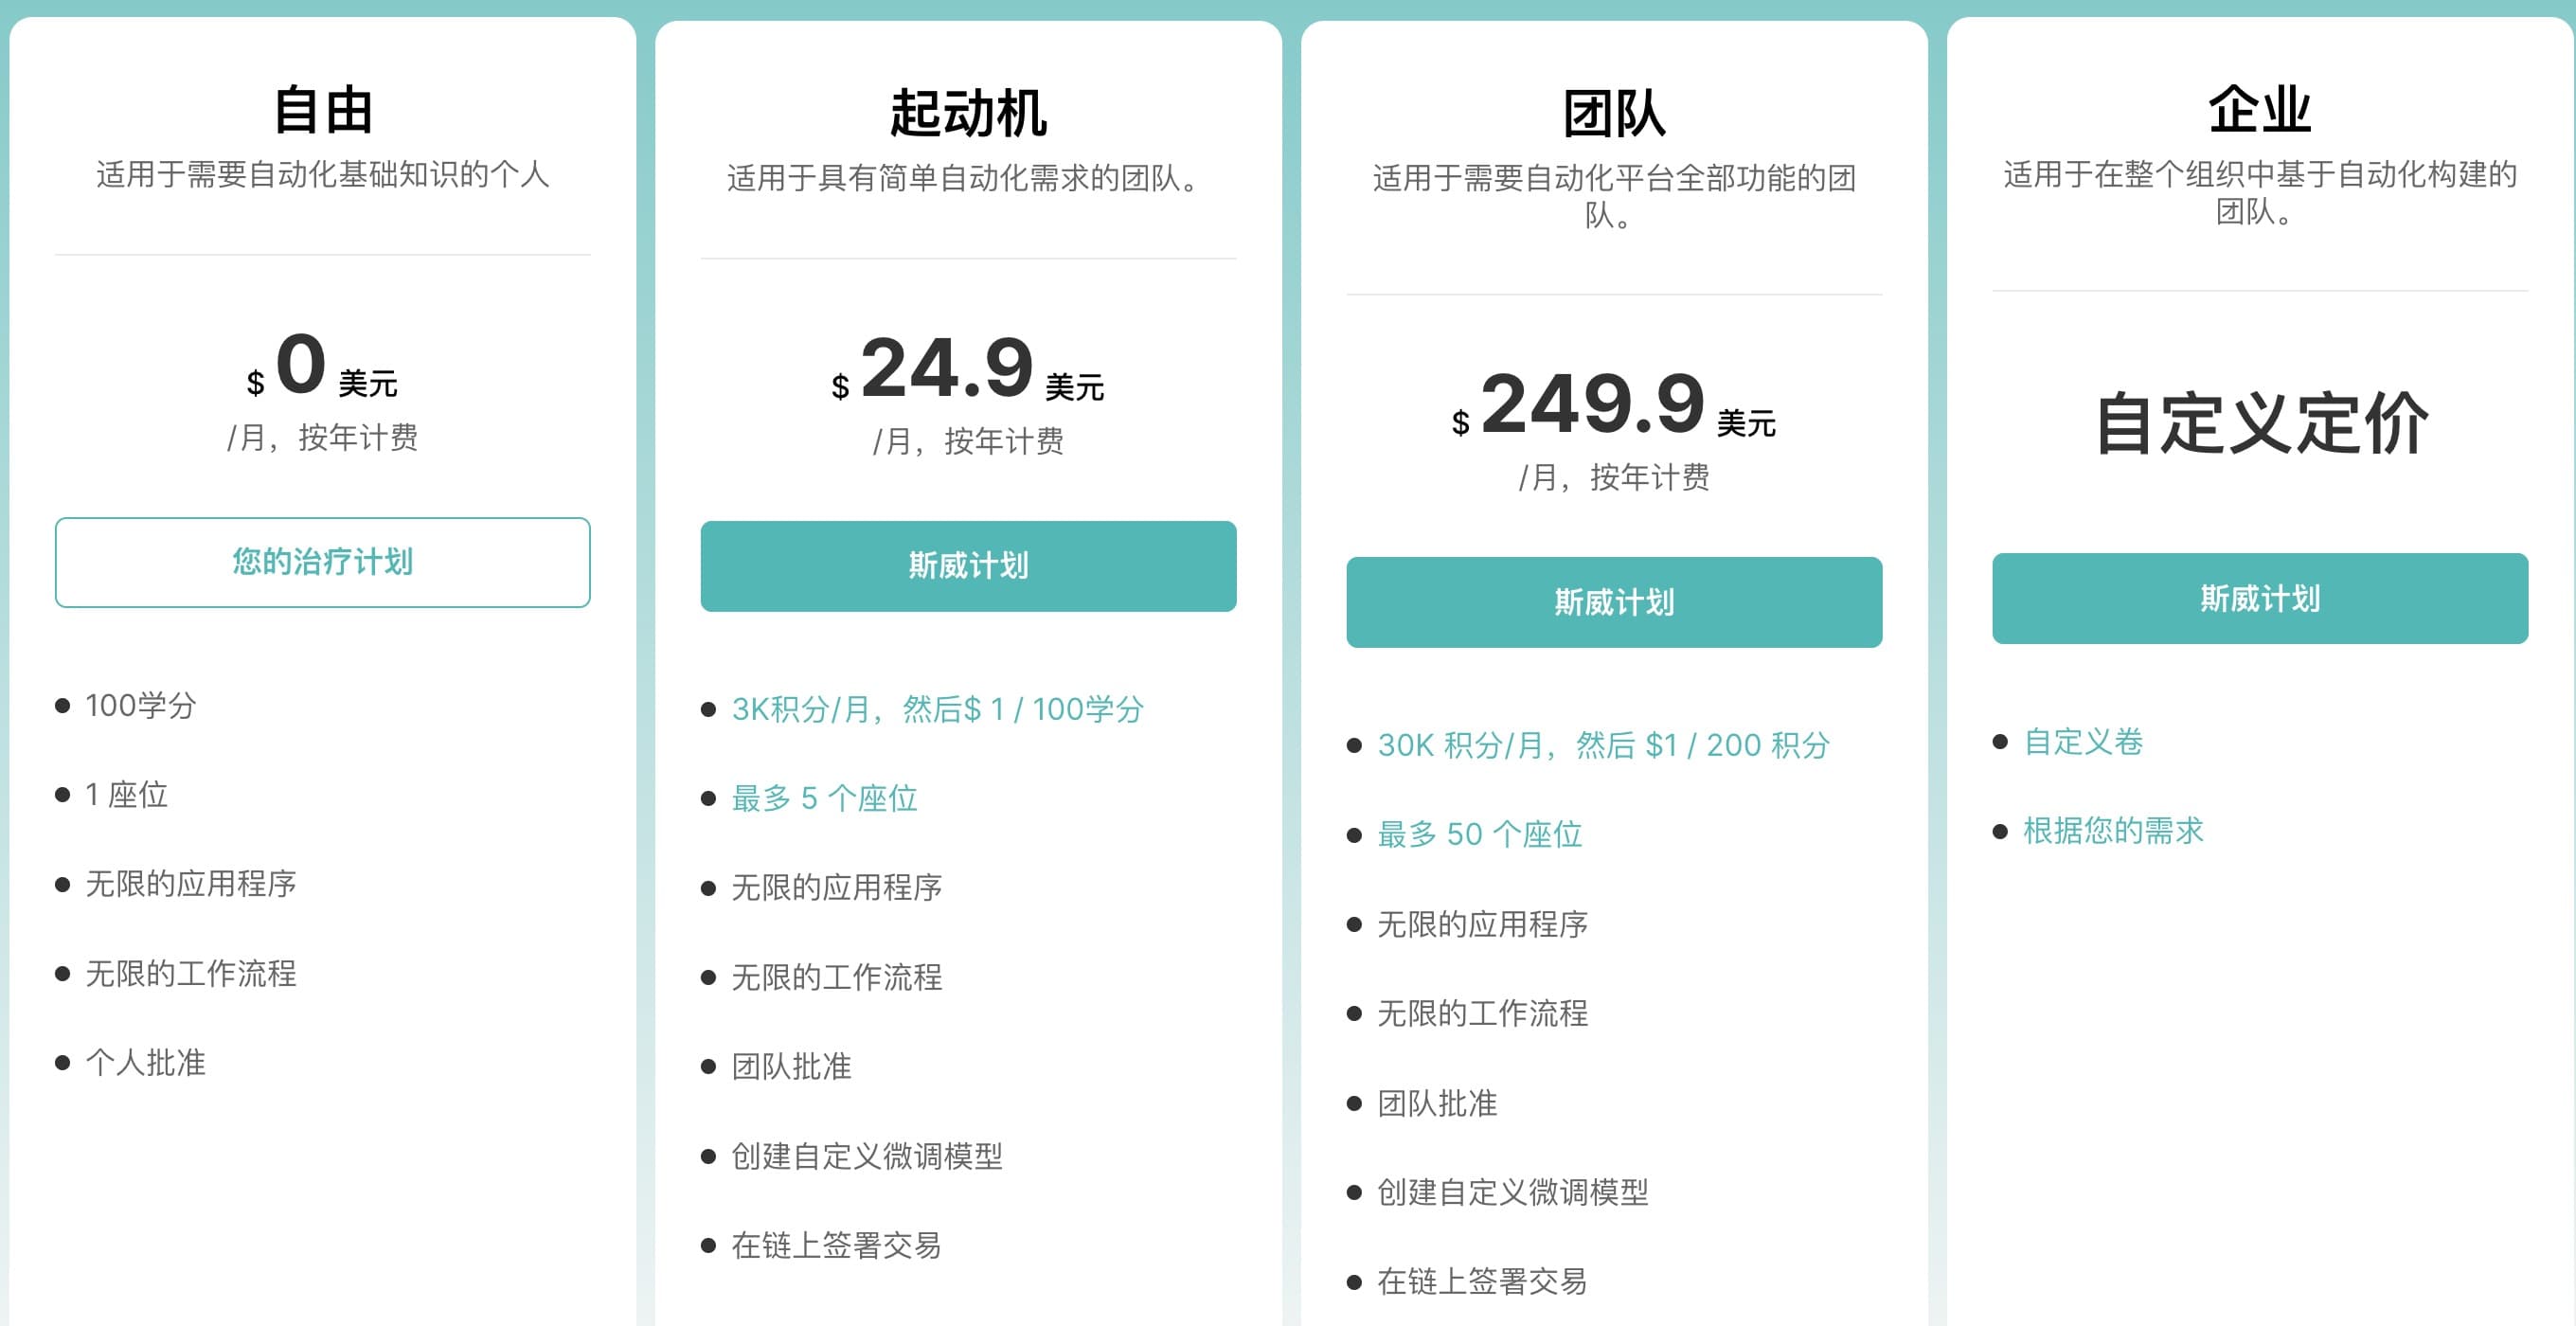The image size is (2576, 1326).
Task: Click 个人批准 feature in the 自由 plan
Action: pyautogui.click(x=145, y=1062)
